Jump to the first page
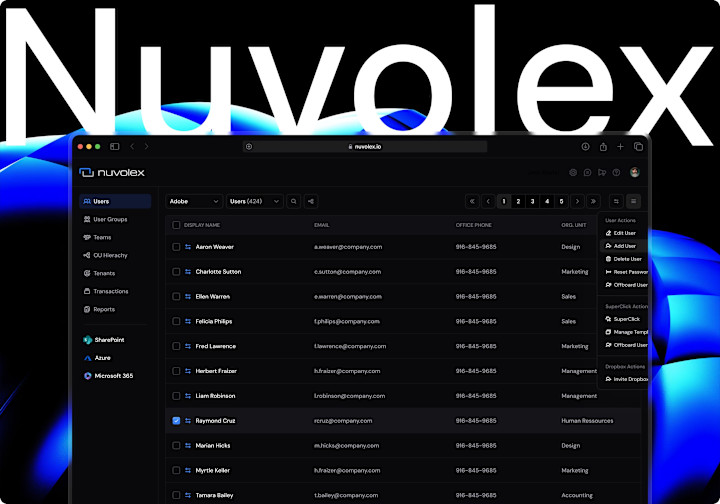720x504 pixels. (x=472, y=202)
